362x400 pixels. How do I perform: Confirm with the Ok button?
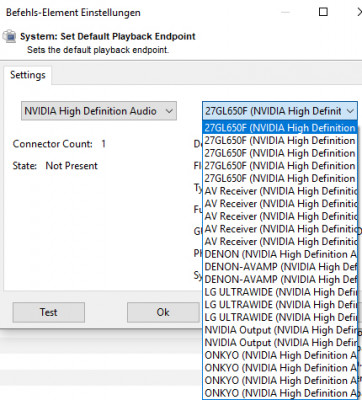coord(163,312)
